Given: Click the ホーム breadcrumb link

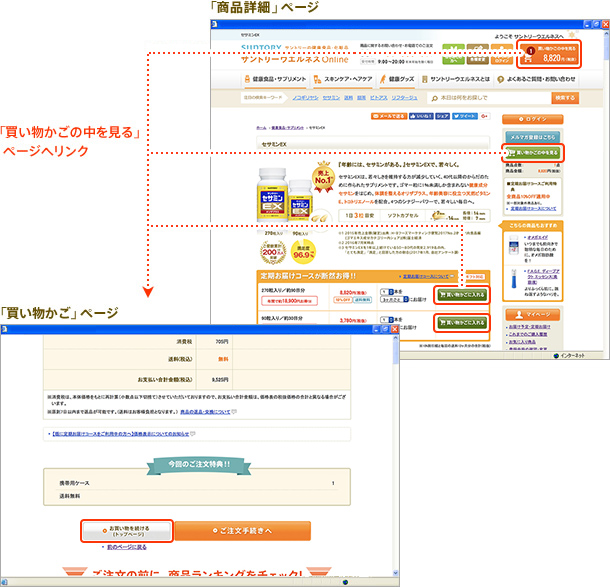Looking at the screenshot, I should point(261,128).
